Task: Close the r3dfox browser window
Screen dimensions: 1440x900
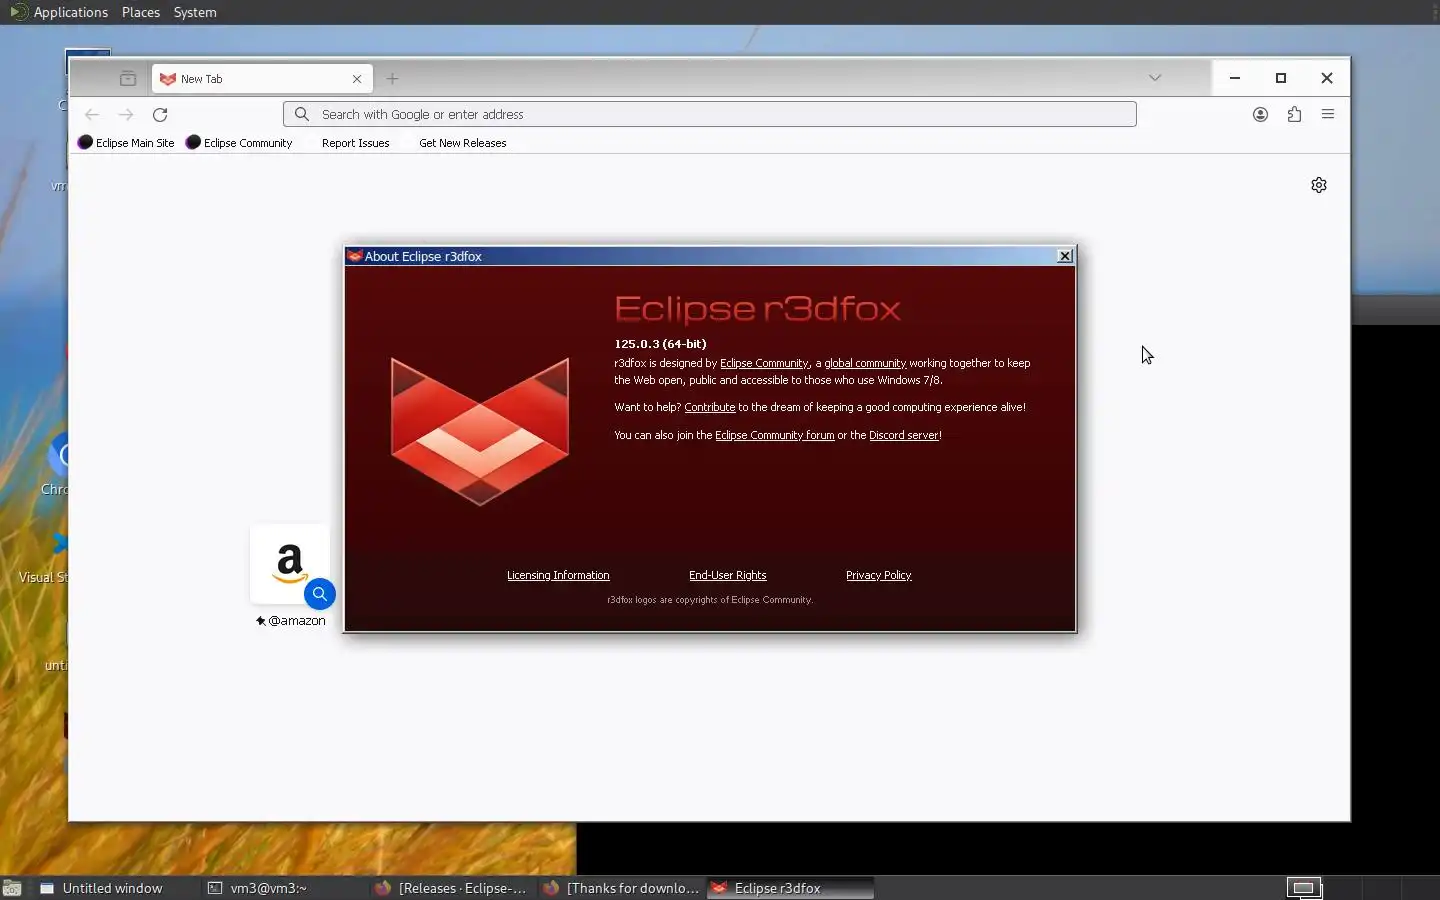Action: (x=1327, y=78)
